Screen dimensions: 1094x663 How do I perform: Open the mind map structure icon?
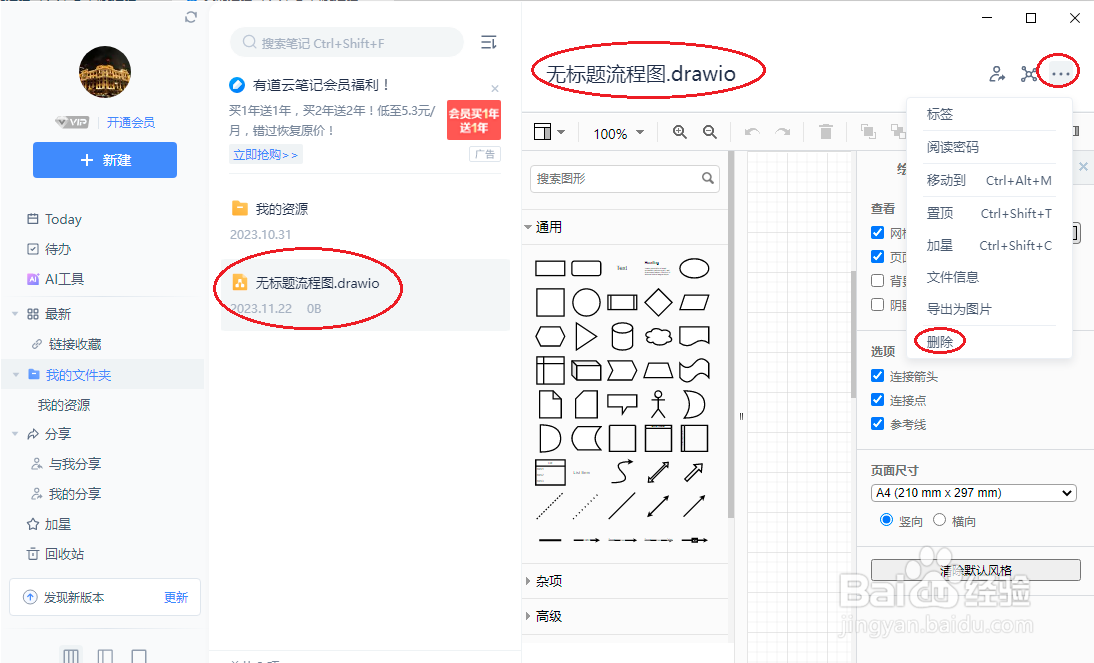point(1029,73)
